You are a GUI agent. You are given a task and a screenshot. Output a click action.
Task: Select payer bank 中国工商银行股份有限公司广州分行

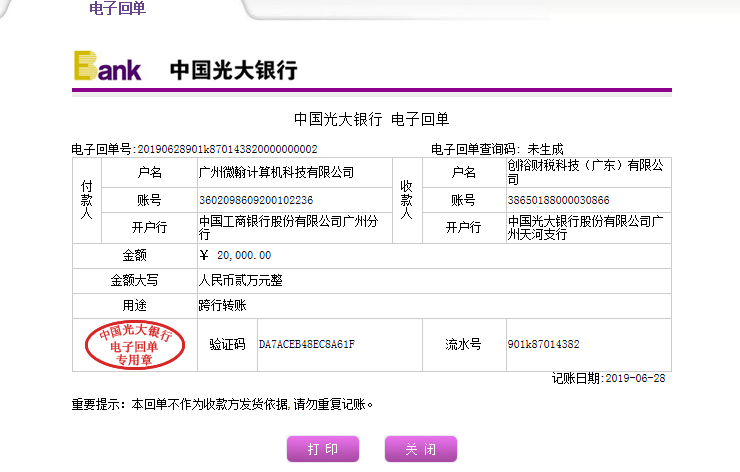tap(288, 228)
